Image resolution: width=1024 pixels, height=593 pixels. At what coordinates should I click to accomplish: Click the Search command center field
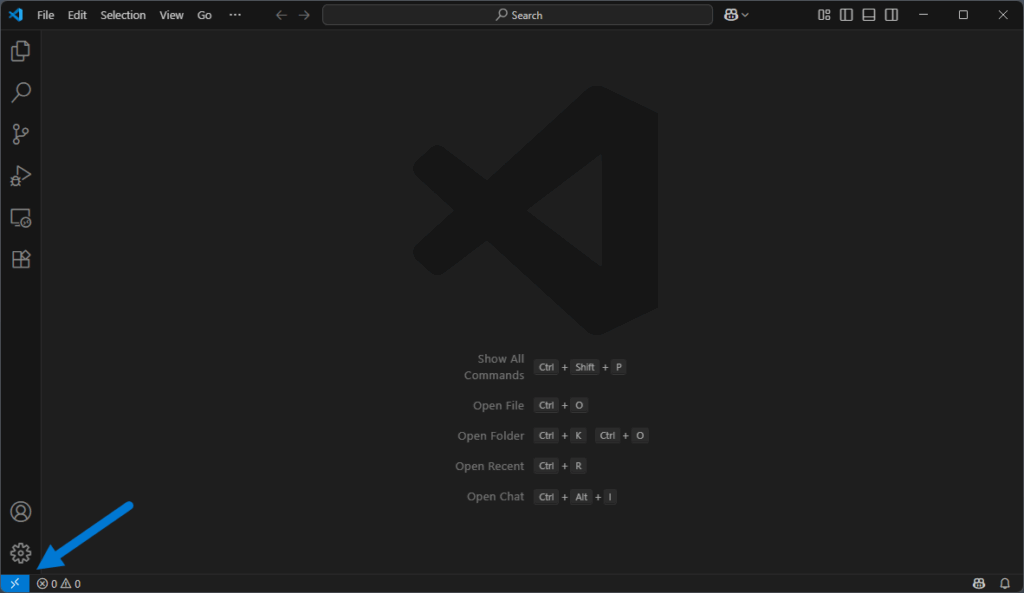(517, 14)
